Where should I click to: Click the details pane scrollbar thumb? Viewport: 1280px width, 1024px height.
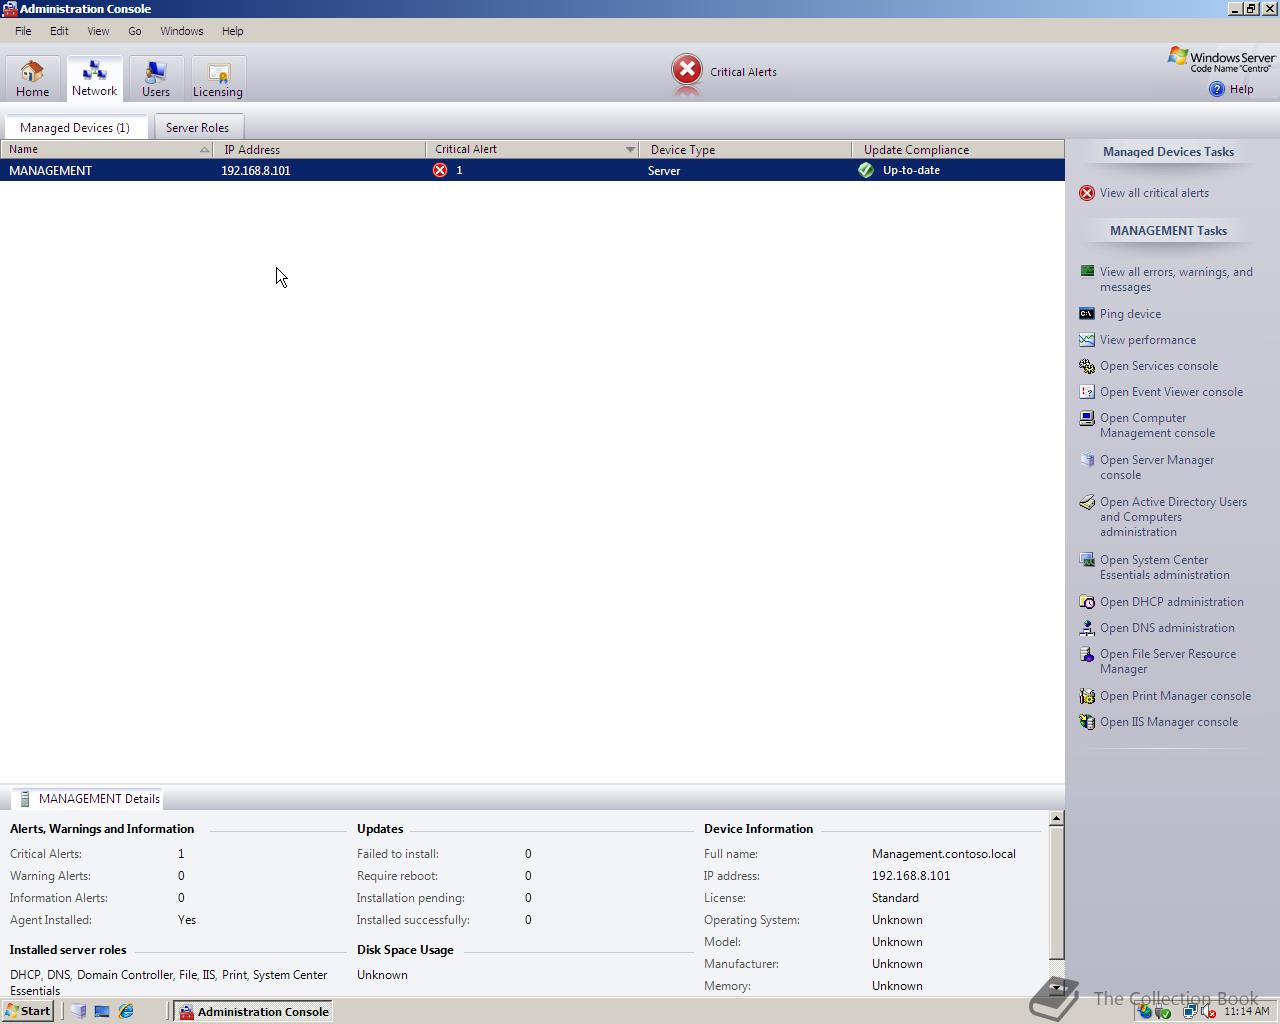click(x=1056, y=892)
